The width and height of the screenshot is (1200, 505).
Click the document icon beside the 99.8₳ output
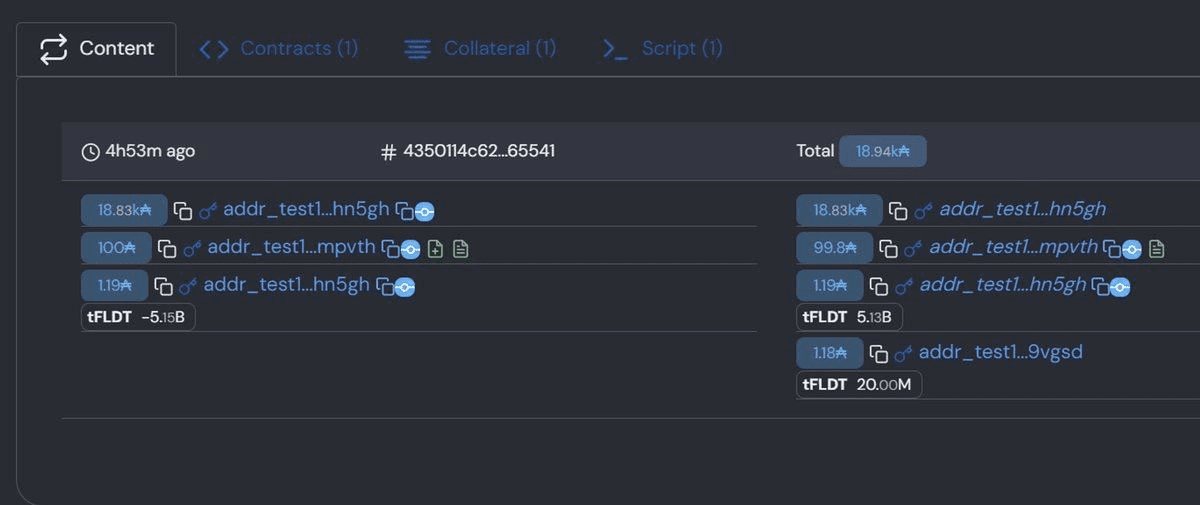click(x=1157, y=248)
